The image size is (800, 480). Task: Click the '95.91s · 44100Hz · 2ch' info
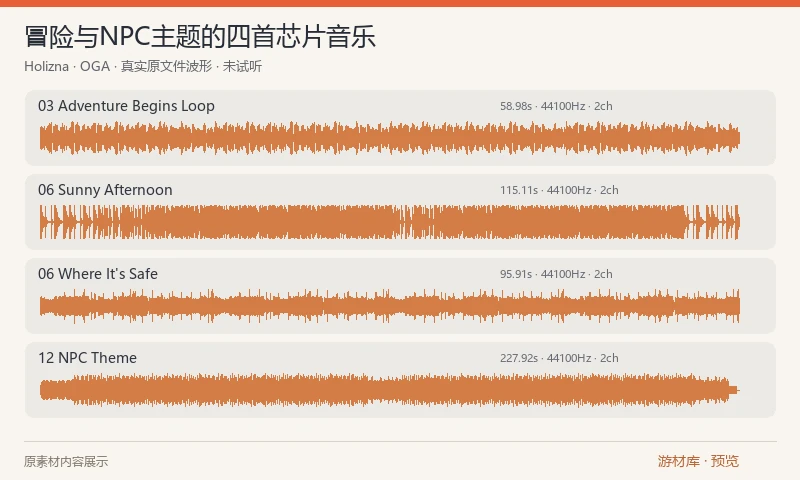pos(556,274)
